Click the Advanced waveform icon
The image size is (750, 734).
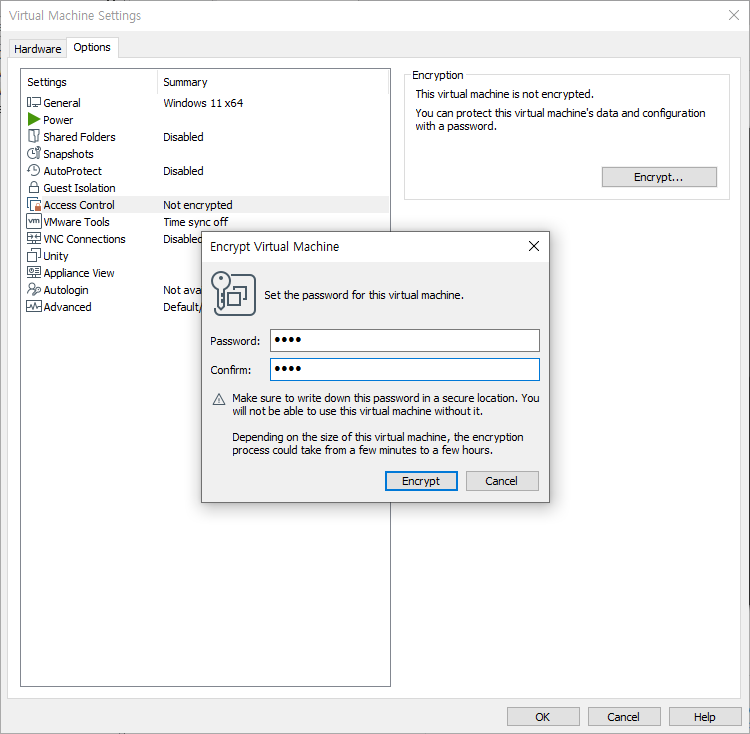pos(33,307)
